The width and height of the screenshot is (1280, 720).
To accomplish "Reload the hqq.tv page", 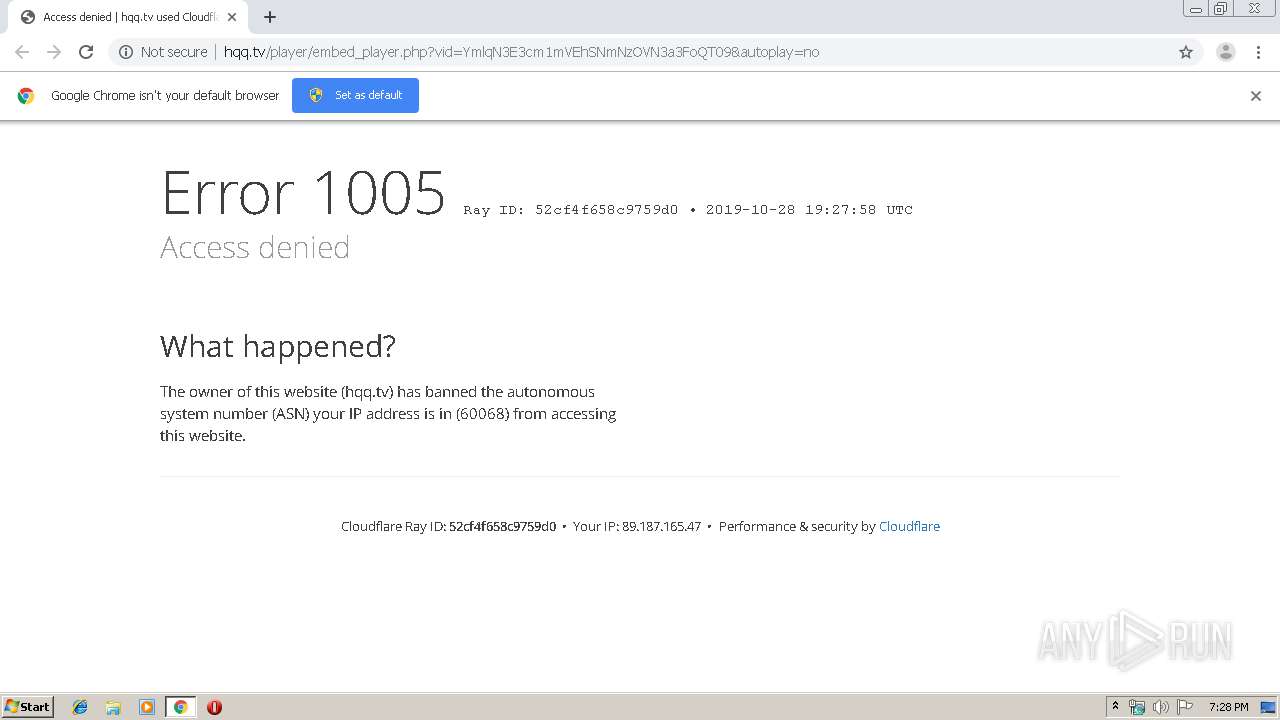I will tap(86, 52).
